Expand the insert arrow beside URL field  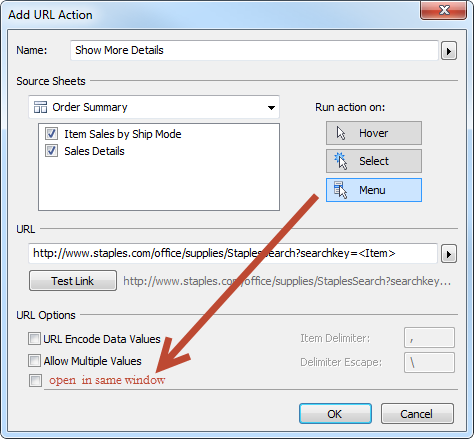point(449,254)
